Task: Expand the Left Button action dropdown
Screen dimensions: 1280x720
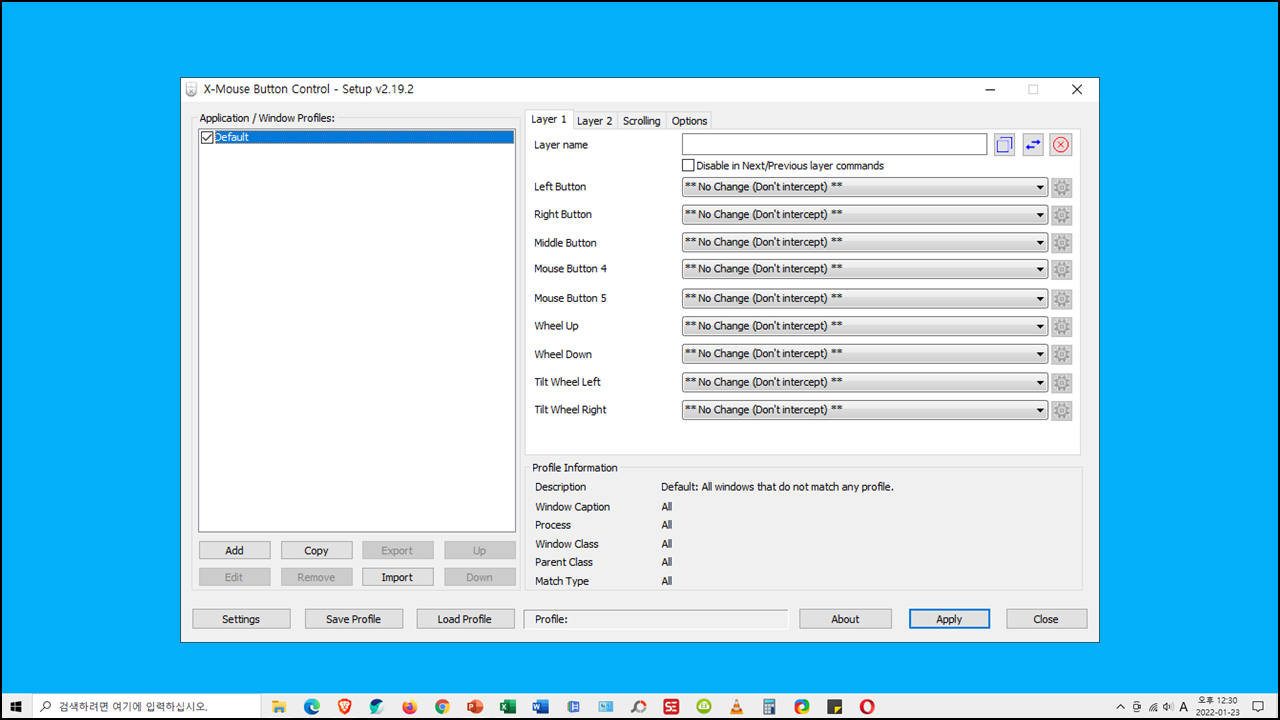Action: coord(864,187)
